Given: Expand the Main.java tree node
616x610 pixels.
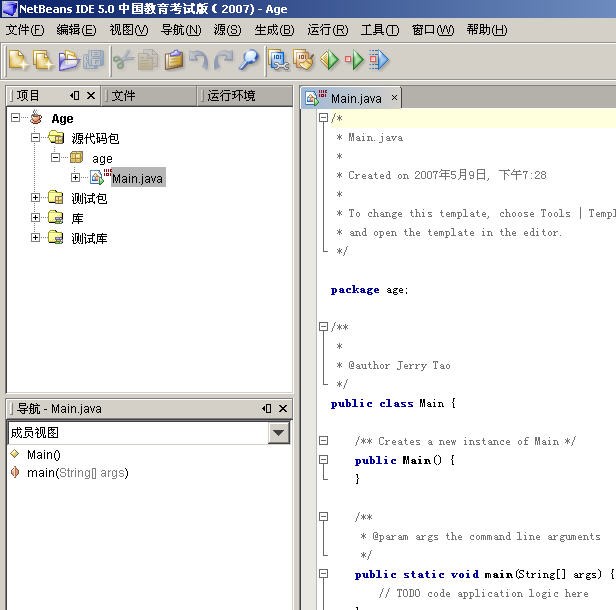Looking at the screenshot, I should [x=75, y=178].
